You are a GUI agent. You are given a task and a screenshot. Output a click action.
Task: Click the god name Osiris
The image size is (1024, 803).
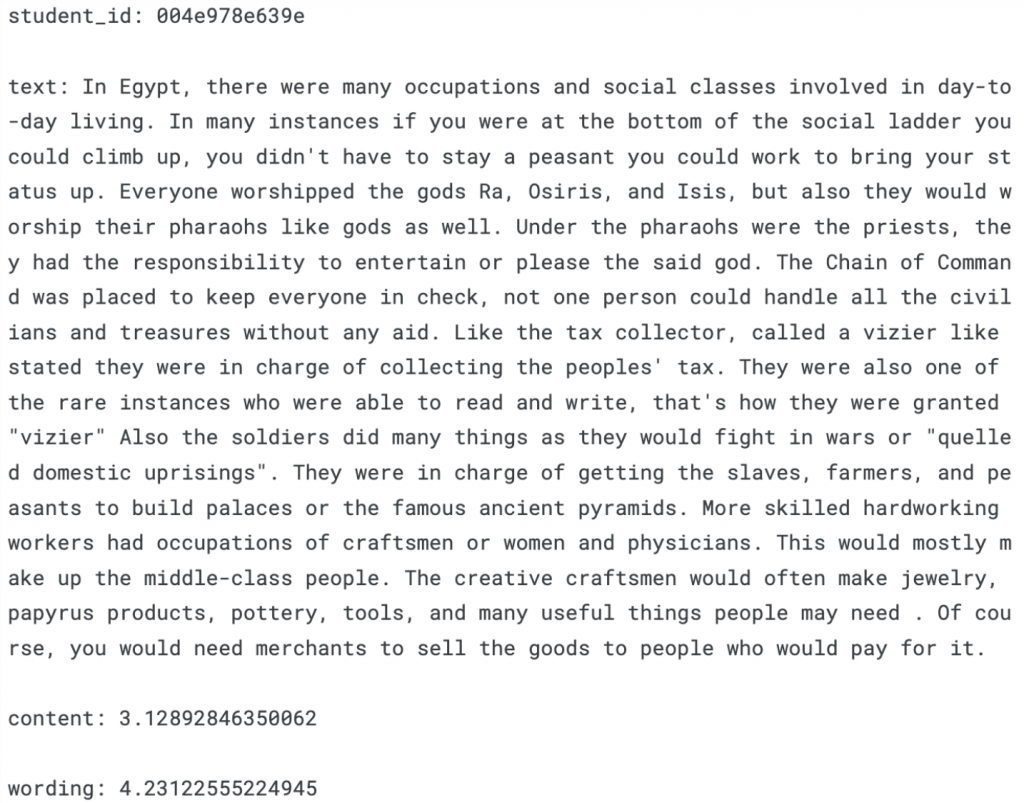click(565, 192)
